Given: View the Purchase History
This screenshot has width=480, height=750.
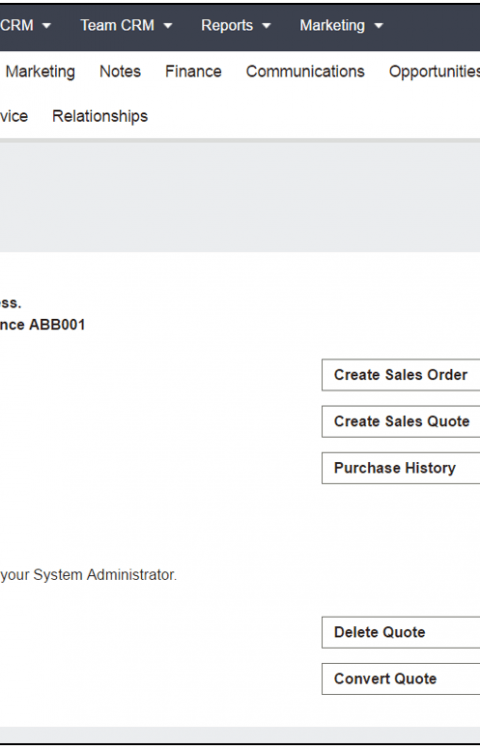Looking at the screenshot, I should [401, 468].
